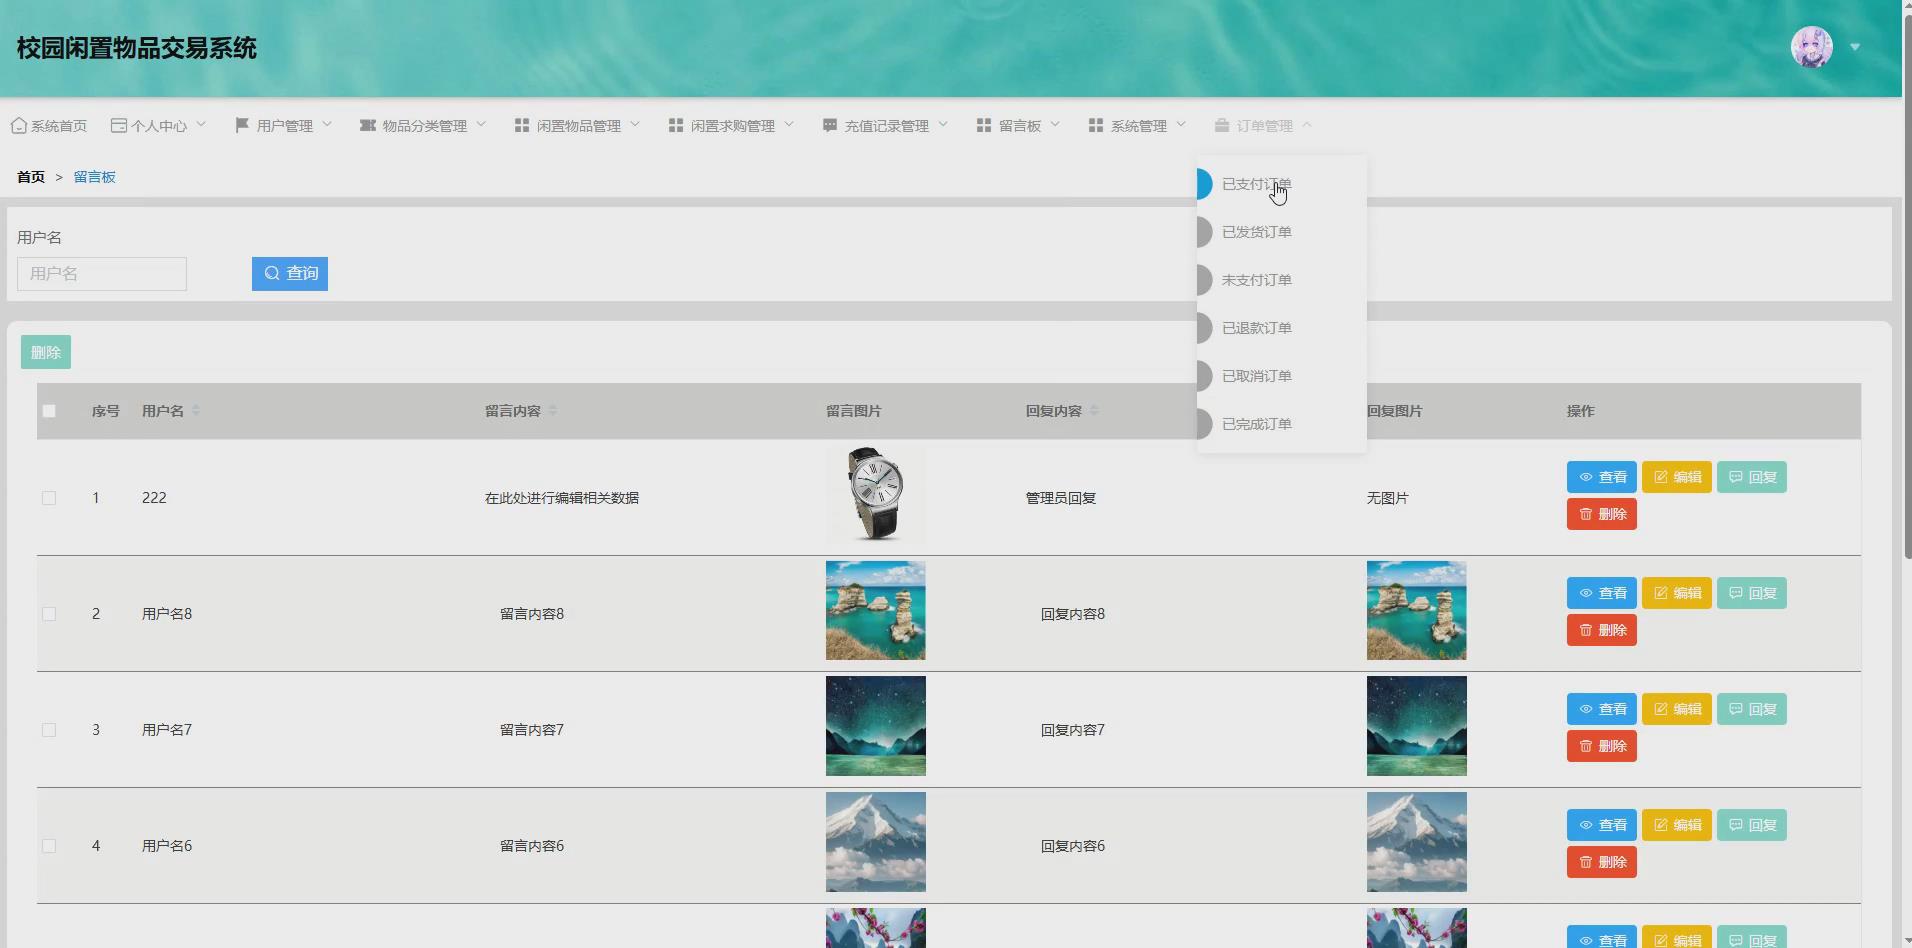This screenshot has height=948, width=1912.
Task: Click 编辑 for row 用户名8
Action: (x=1677, y=593)
